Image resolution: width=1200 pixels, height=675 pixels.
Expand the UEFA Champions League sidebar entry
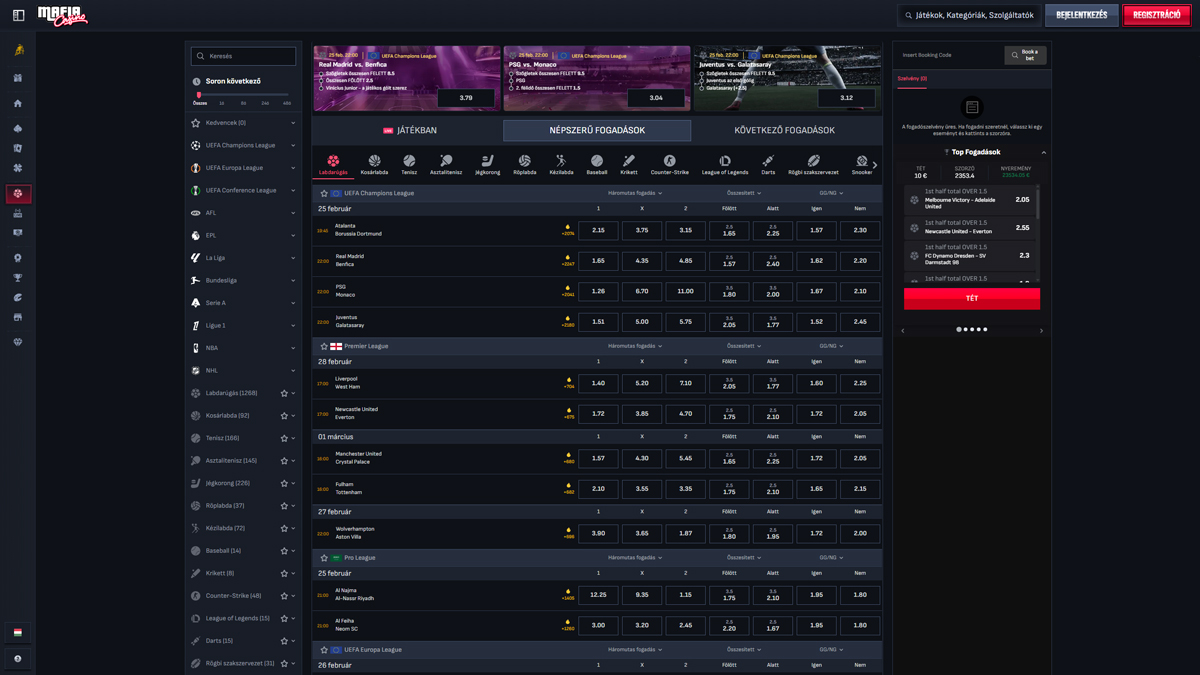[x=293, y=145]
